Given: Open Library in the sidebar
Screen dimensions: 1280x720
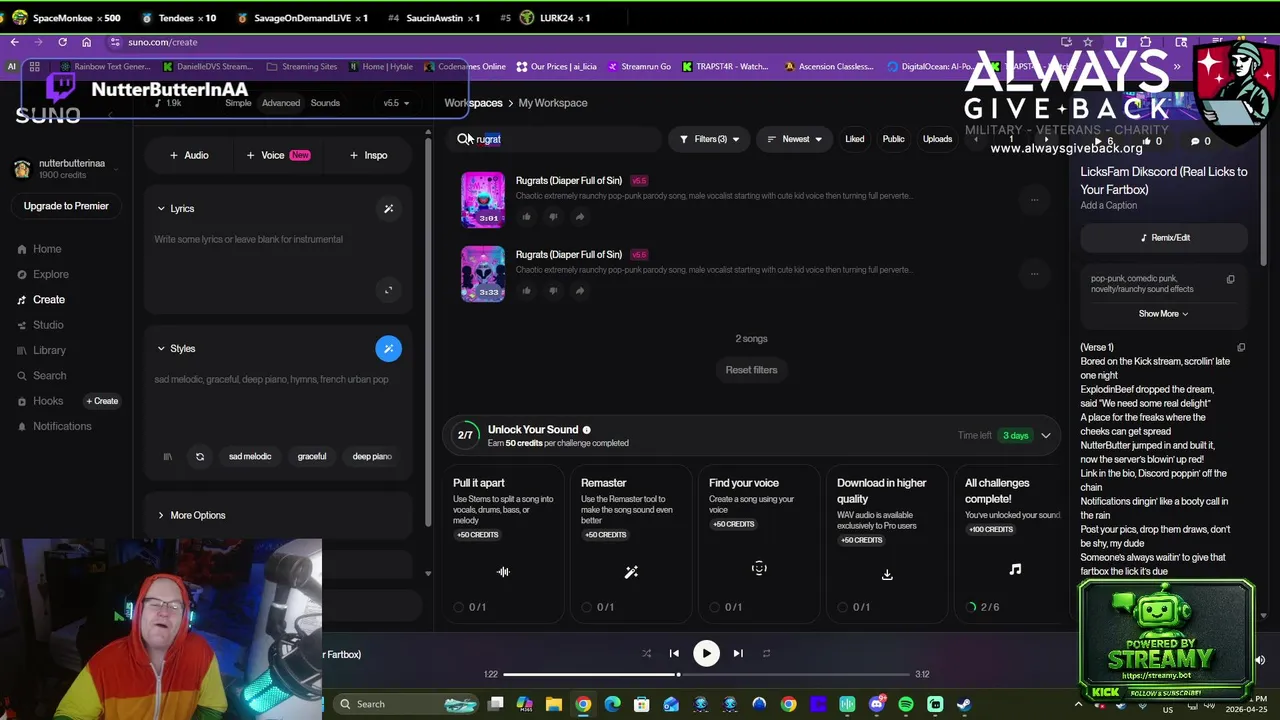Looking at the screenshot, I should [x=41, y=351].
